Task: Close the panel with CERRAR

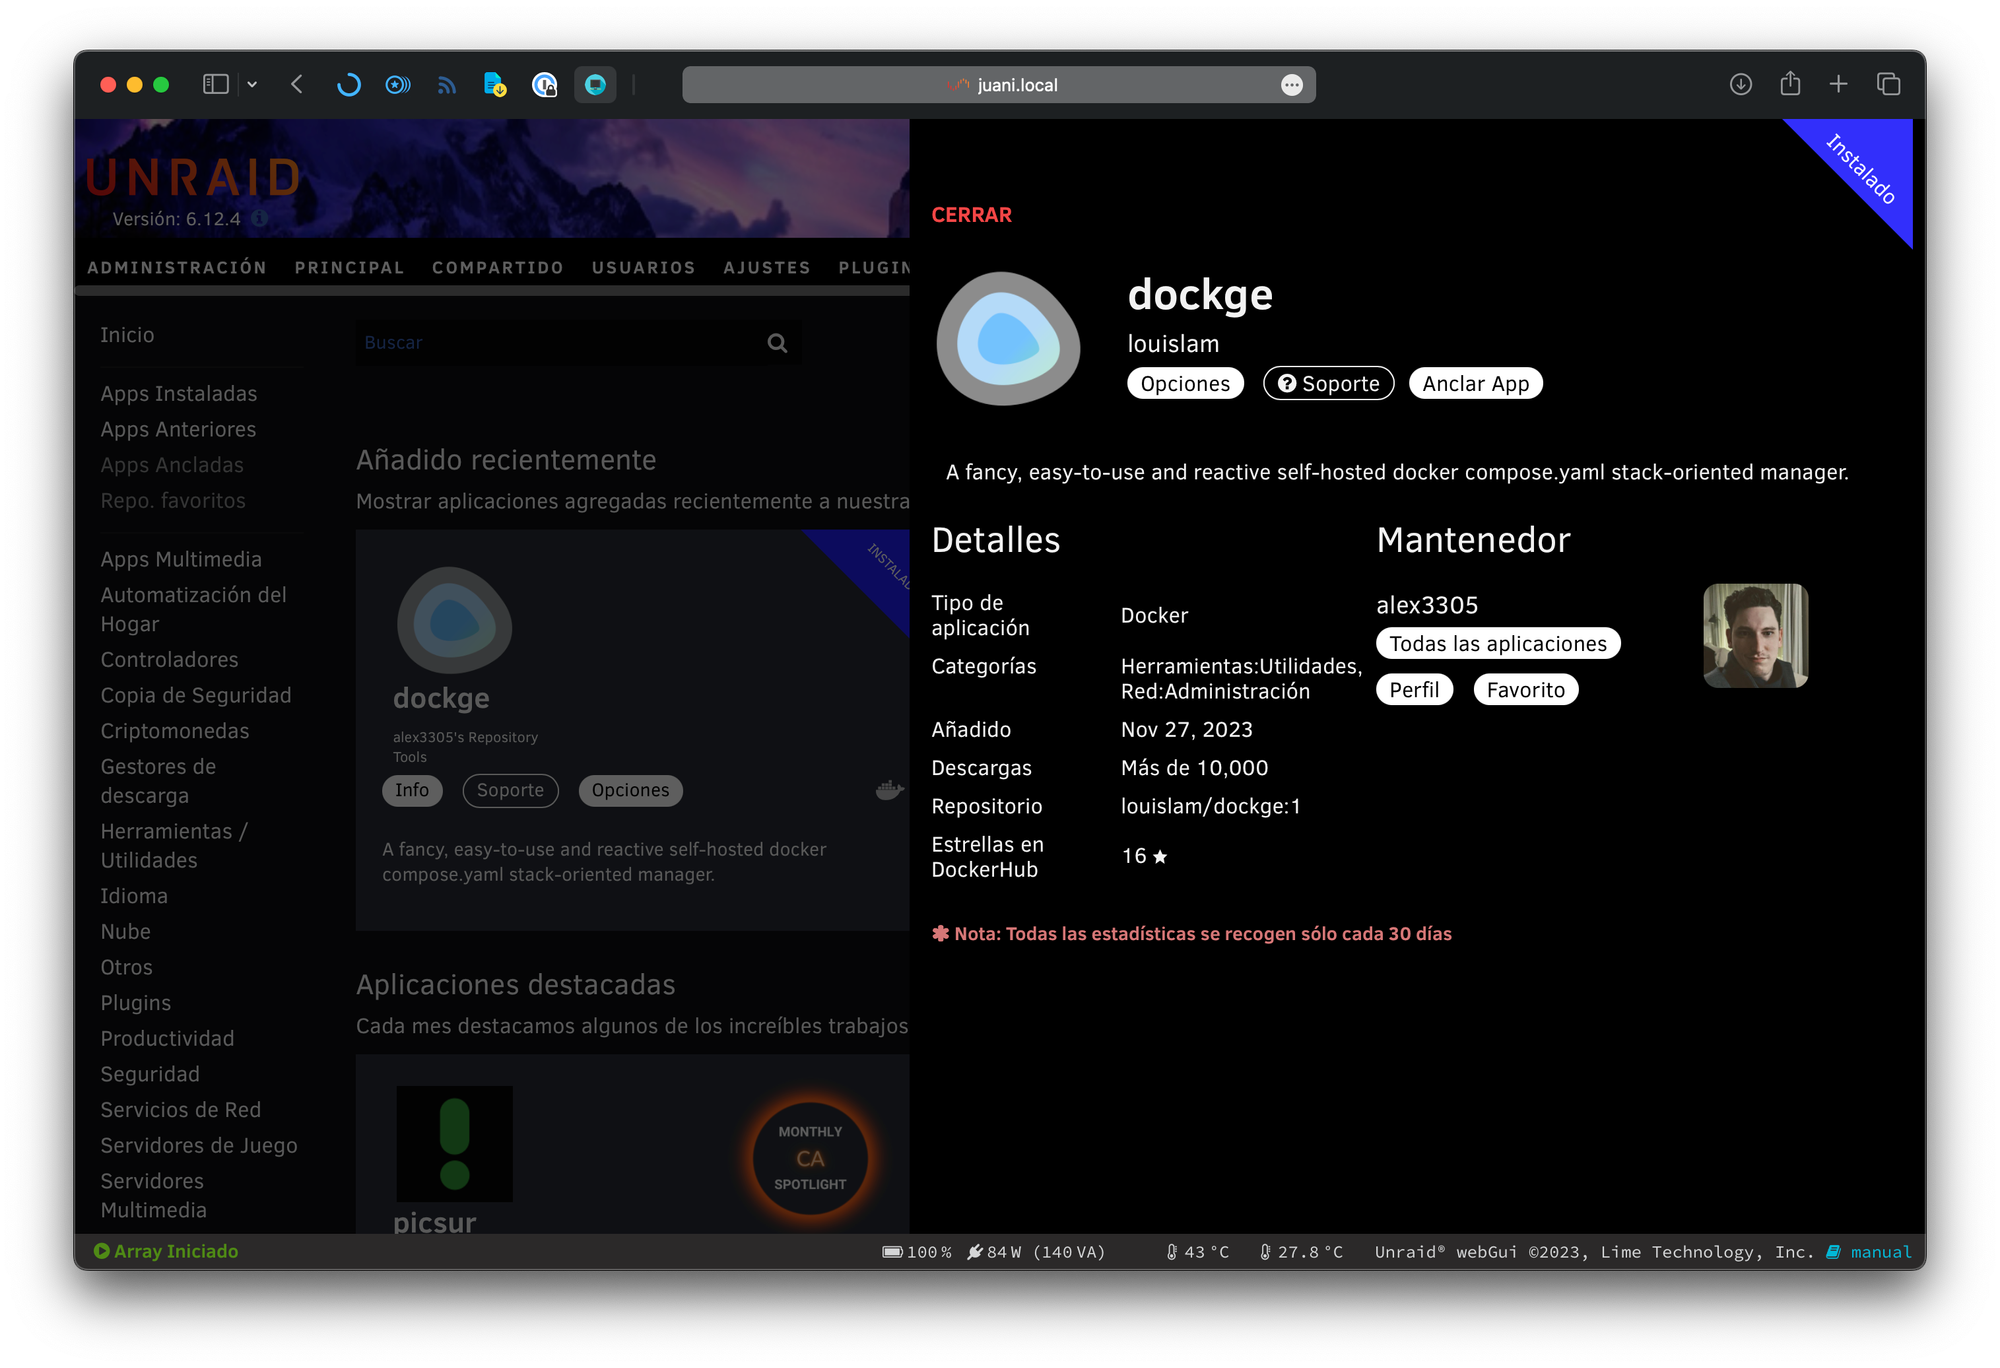Action: tap(971, 215)
